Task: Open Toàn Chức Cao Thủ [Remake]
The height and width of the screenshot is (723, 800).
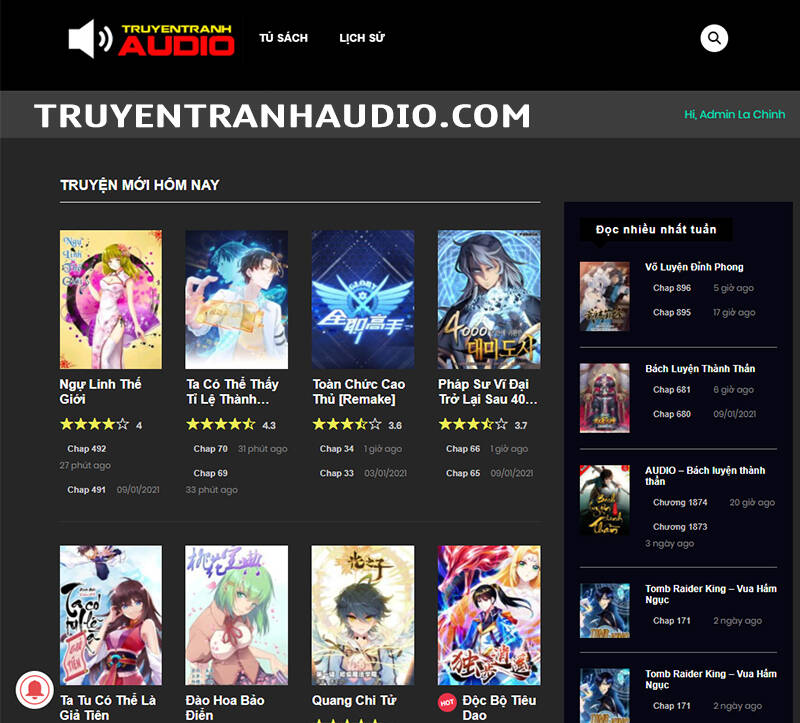Action: (360, 391)
